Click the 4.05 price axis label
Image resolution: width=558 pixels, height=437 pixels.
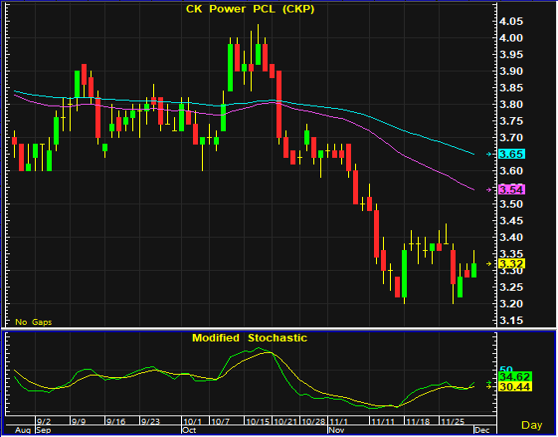(x=511, y=22)
